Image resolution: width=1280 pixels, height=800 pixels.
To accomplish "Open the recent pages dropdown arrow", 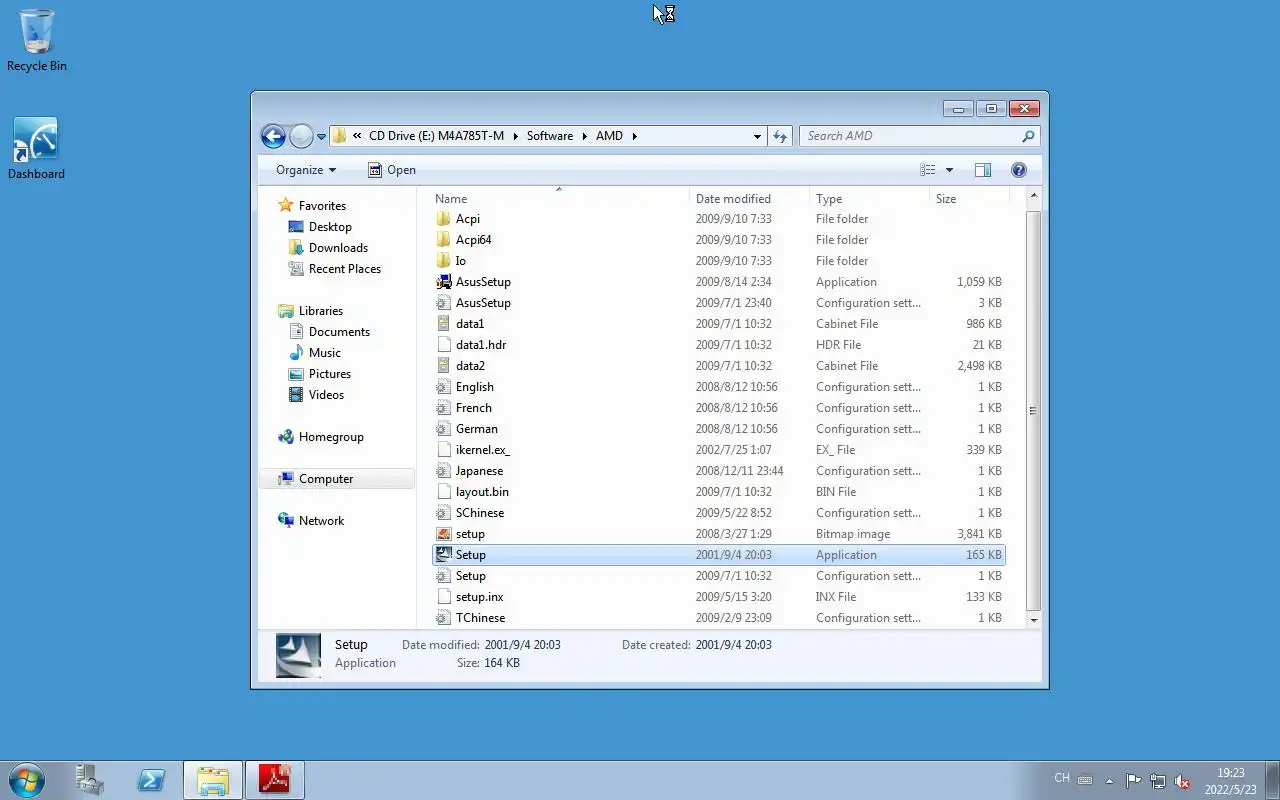I will [321, 137].
